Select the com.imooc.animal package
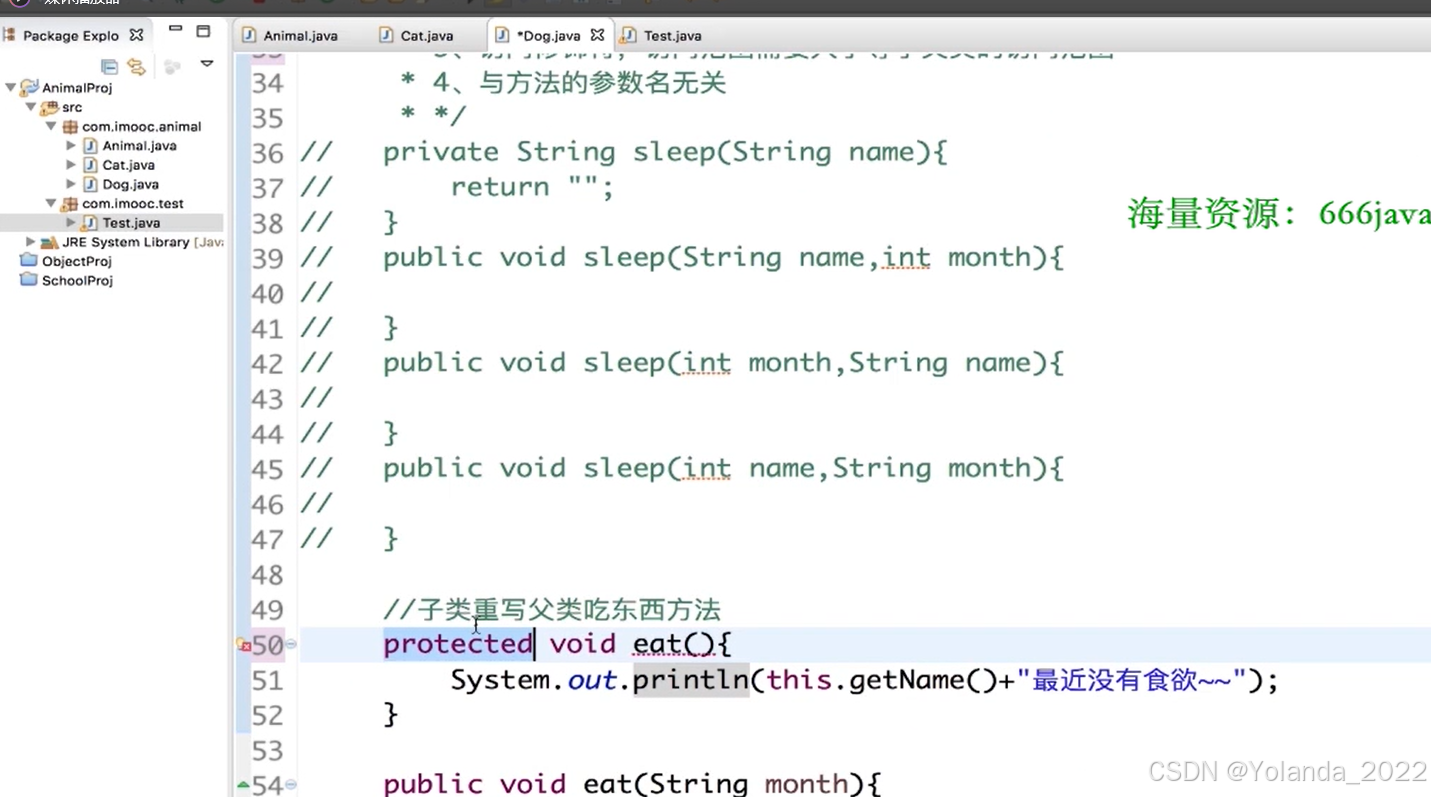This screenshot has height=797, width=1431. 142,126
